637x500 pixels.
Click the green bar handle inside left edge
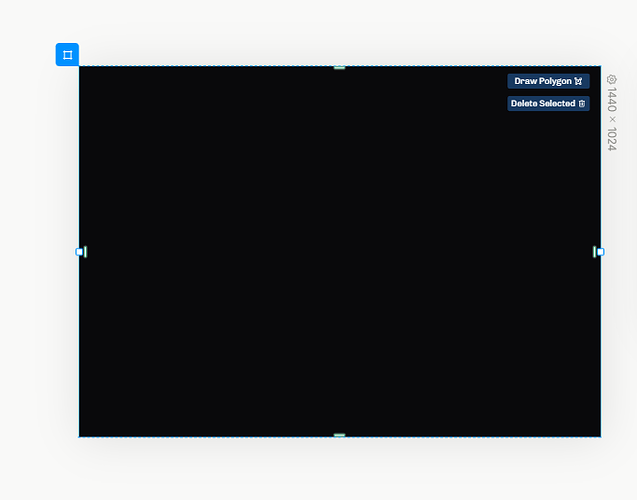[86, 252]
